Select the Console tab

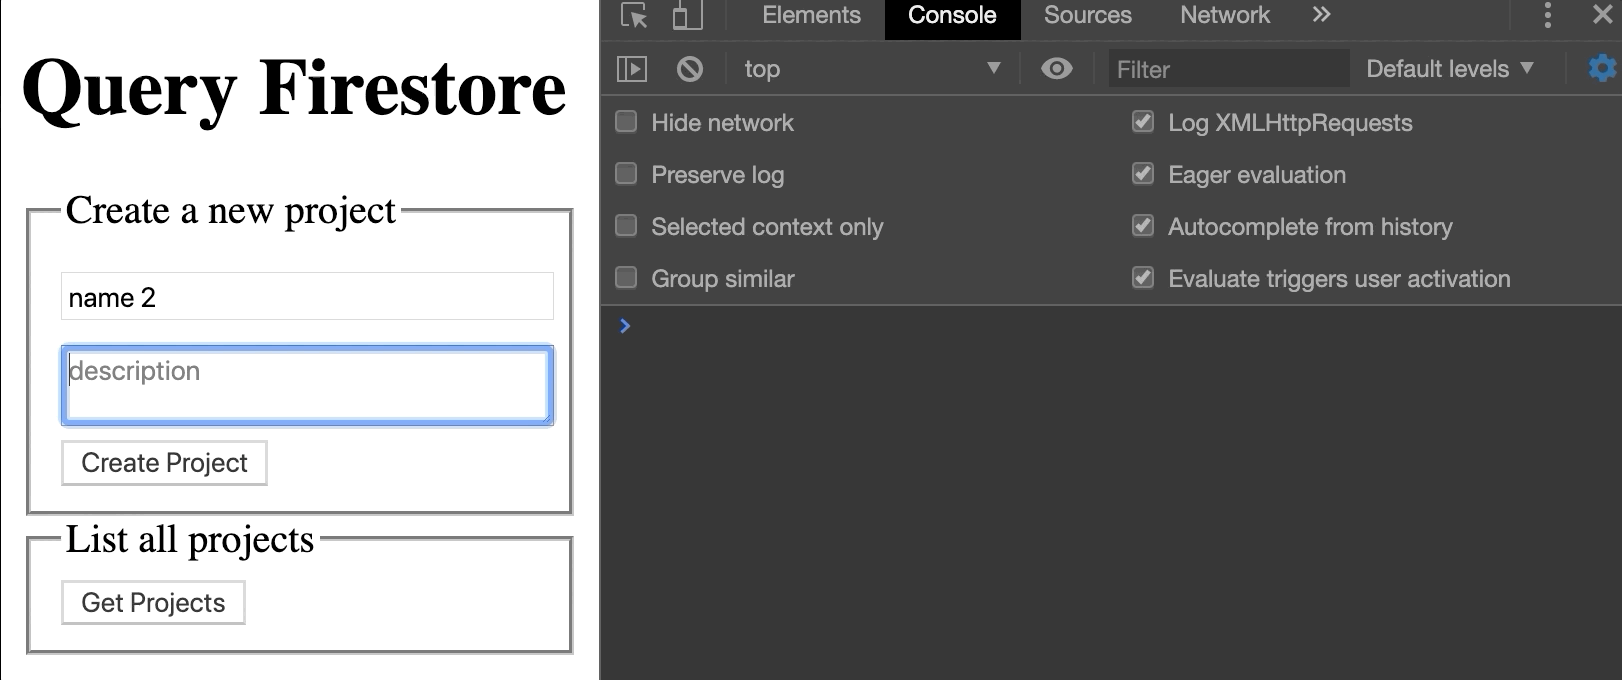pyautogui.click(x=952, y=15)
